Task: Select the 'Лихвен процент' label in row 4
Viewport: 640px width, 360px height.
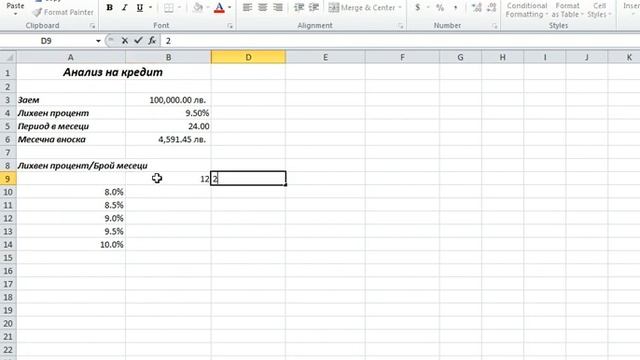Action: 71,113
